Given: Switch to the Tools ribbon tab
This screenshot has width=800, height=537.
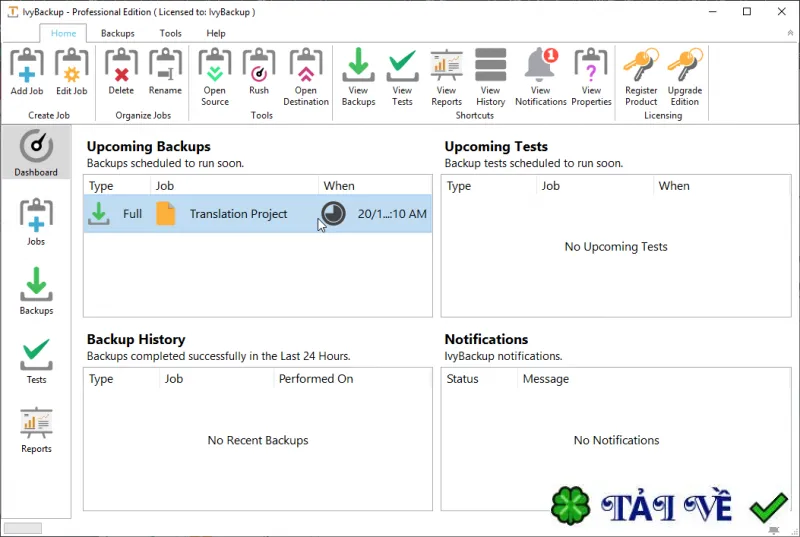Looking at the screenshot, I should (170, 33).
